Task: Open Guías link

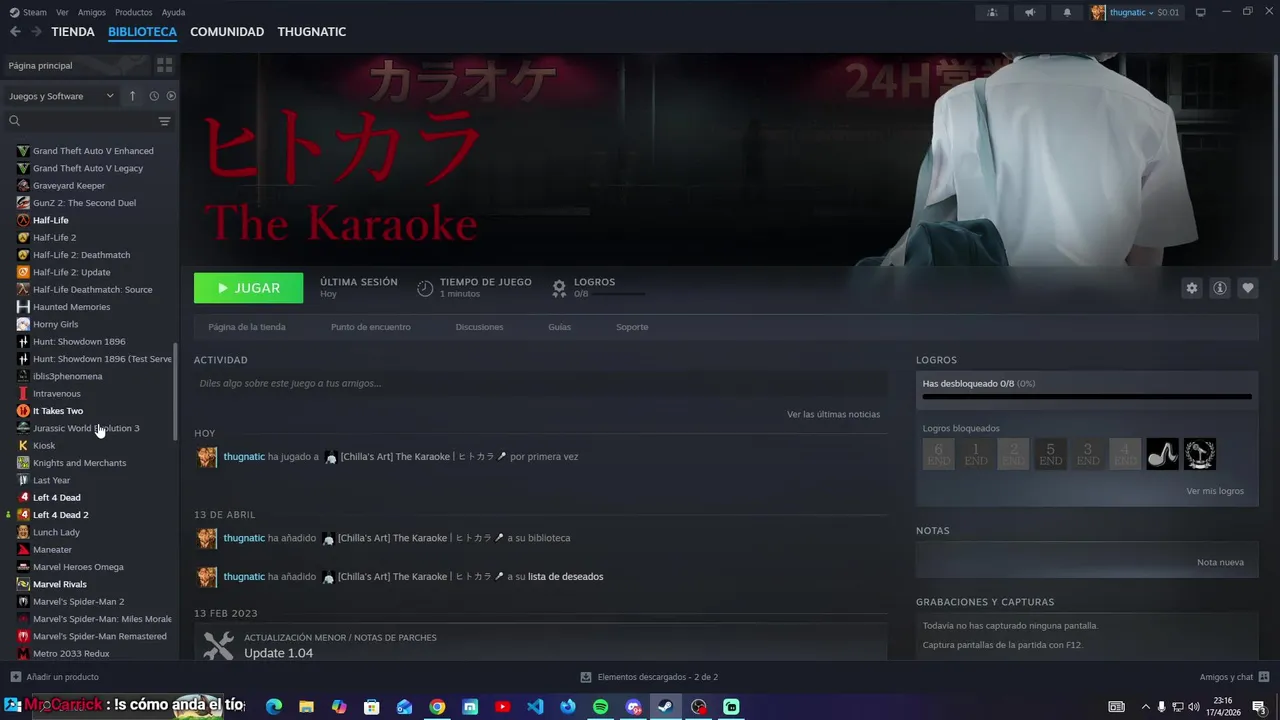Action: point(559,327)
